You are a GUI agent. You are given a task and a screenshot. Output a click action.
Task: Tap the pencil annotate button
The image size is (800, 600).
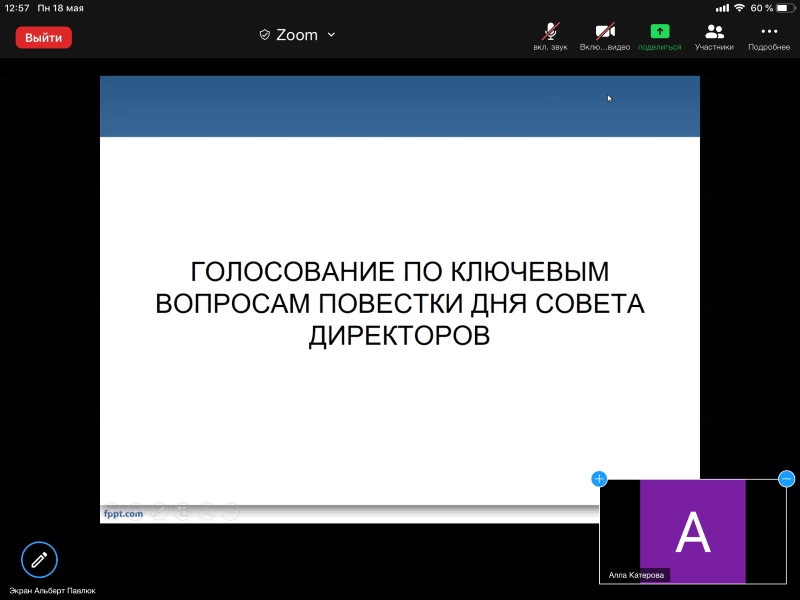(39, 560)
